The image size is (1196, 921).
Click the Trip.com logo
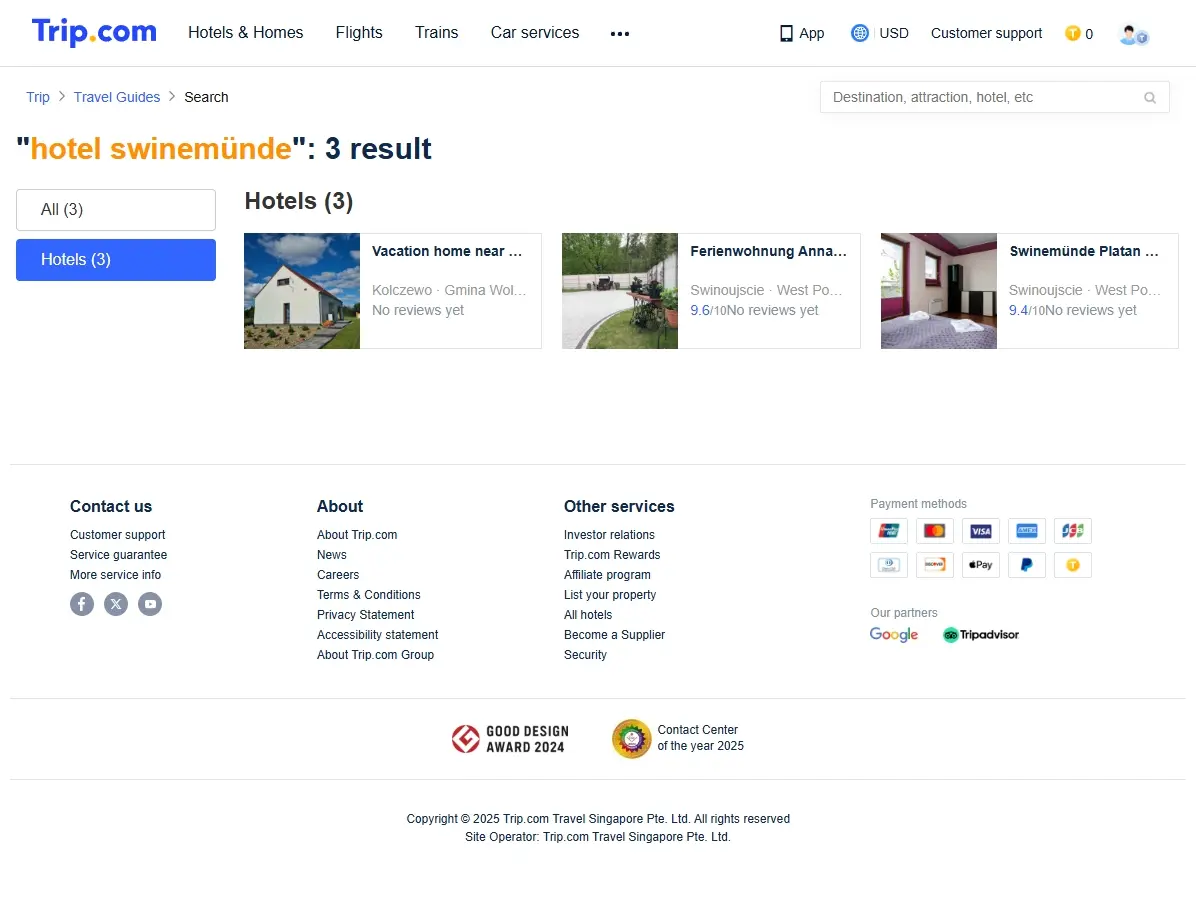coord(94,32)
